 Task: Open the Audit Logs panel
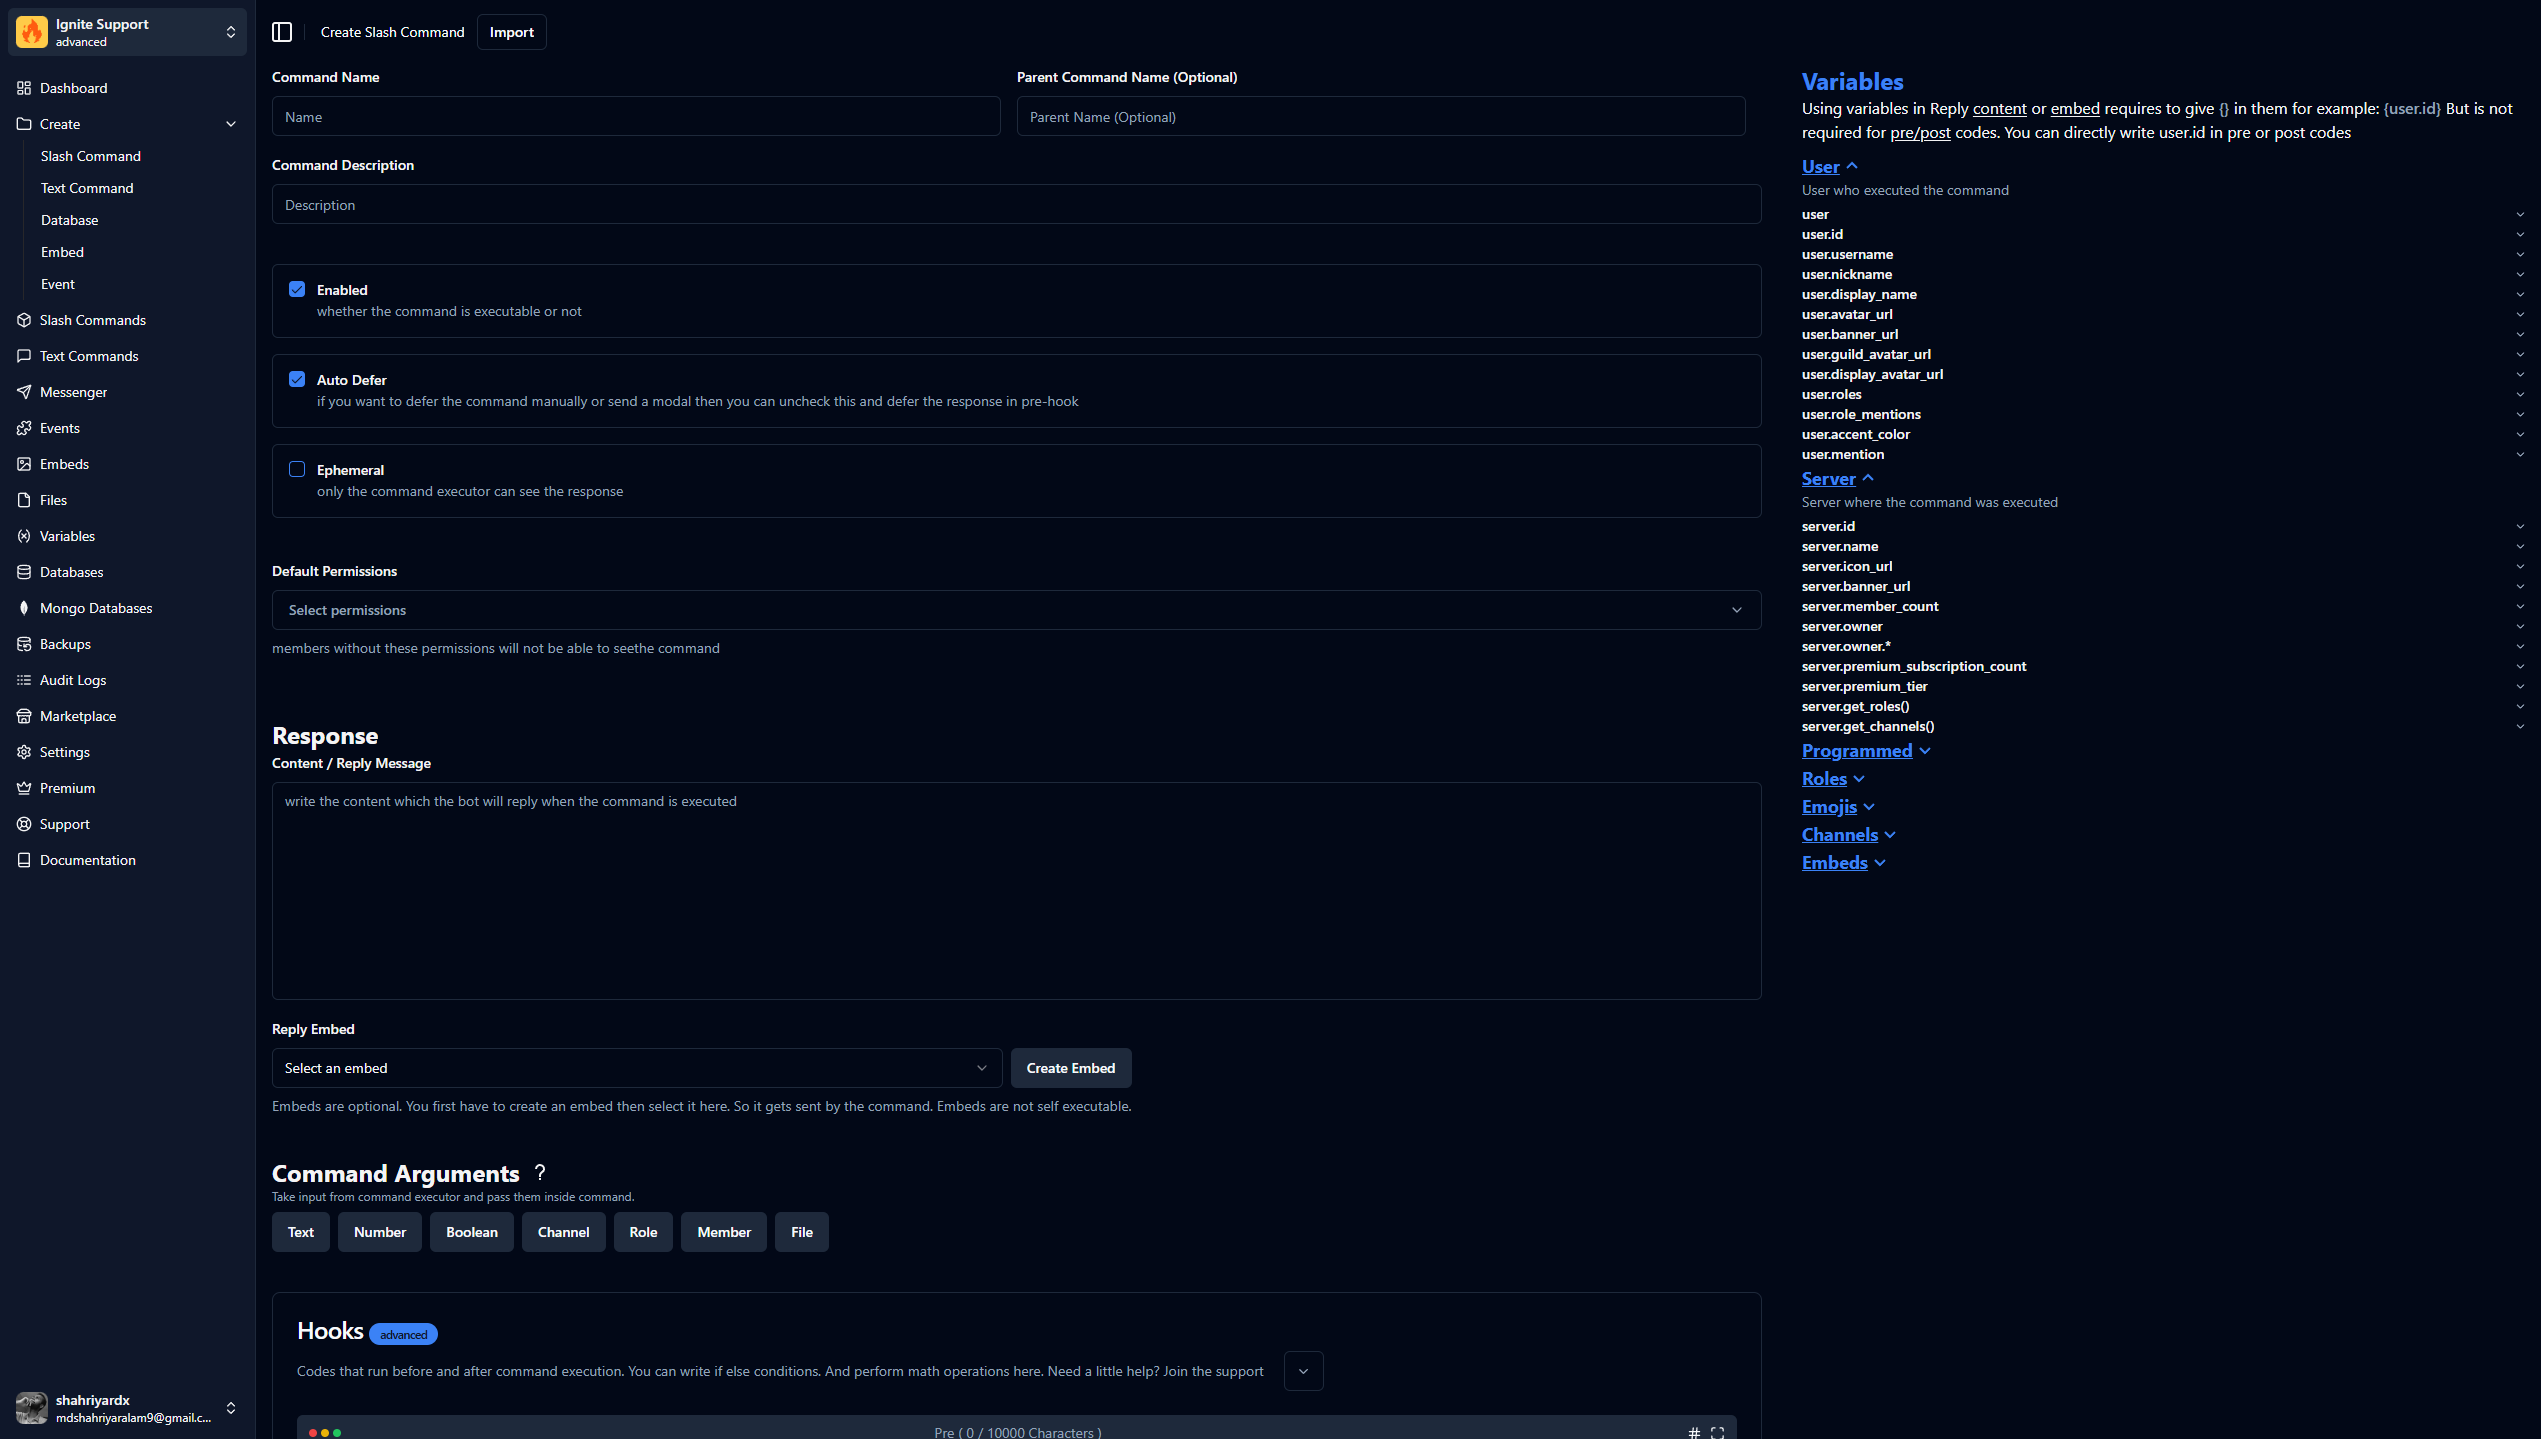[x=72, y=680]
